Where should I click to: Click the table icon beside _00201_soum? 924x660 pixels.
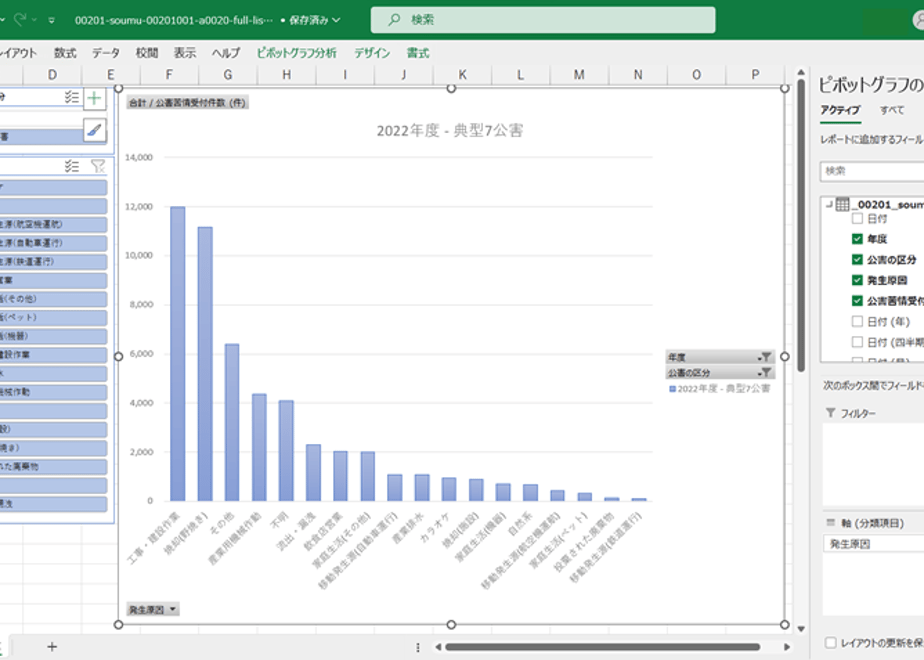pyautogui.click(x=843, y=204)
